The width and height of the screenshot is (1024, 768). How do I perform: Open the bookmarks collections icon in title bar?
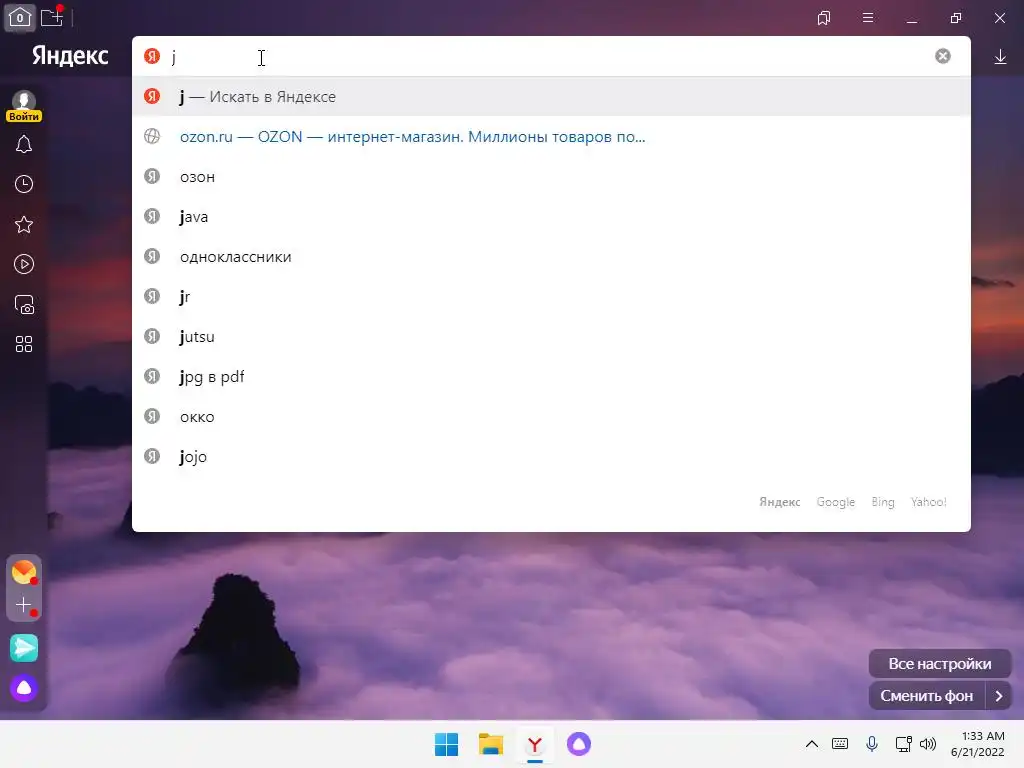tap(824, 18)
